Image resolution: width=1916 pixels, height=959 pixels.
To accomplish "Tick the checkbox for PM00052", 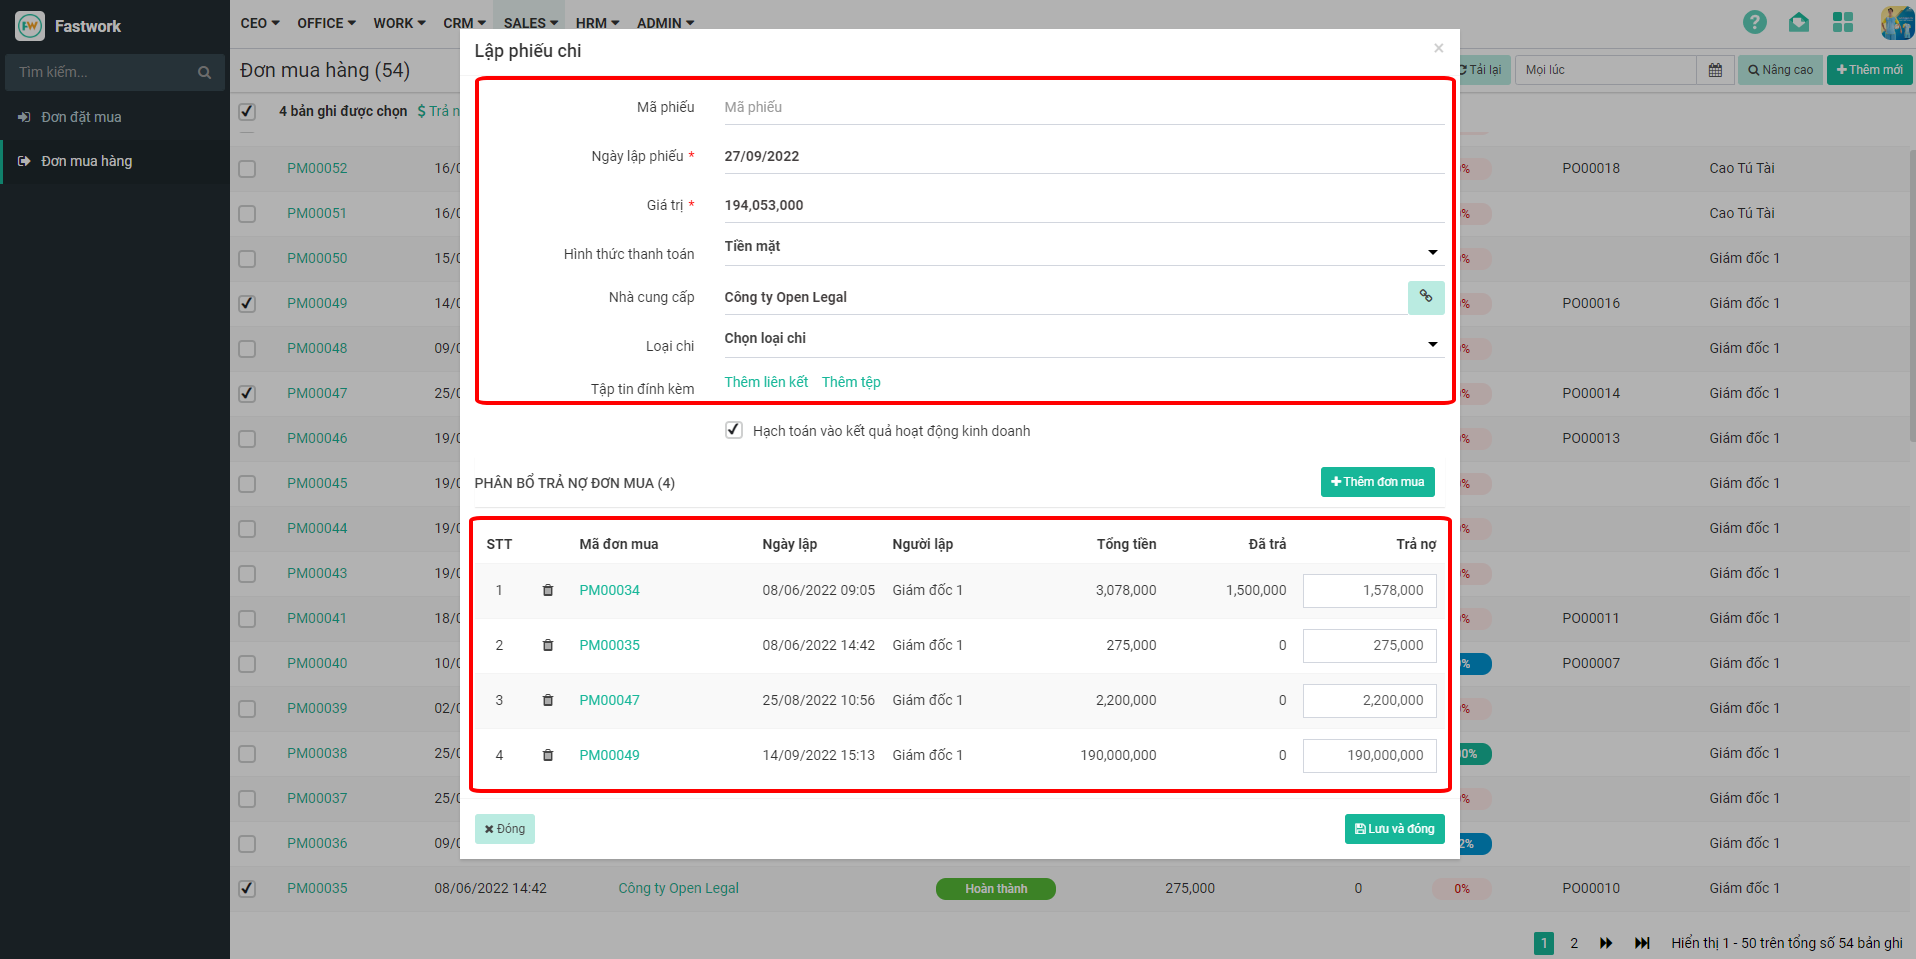I will (x=247, y=168).
